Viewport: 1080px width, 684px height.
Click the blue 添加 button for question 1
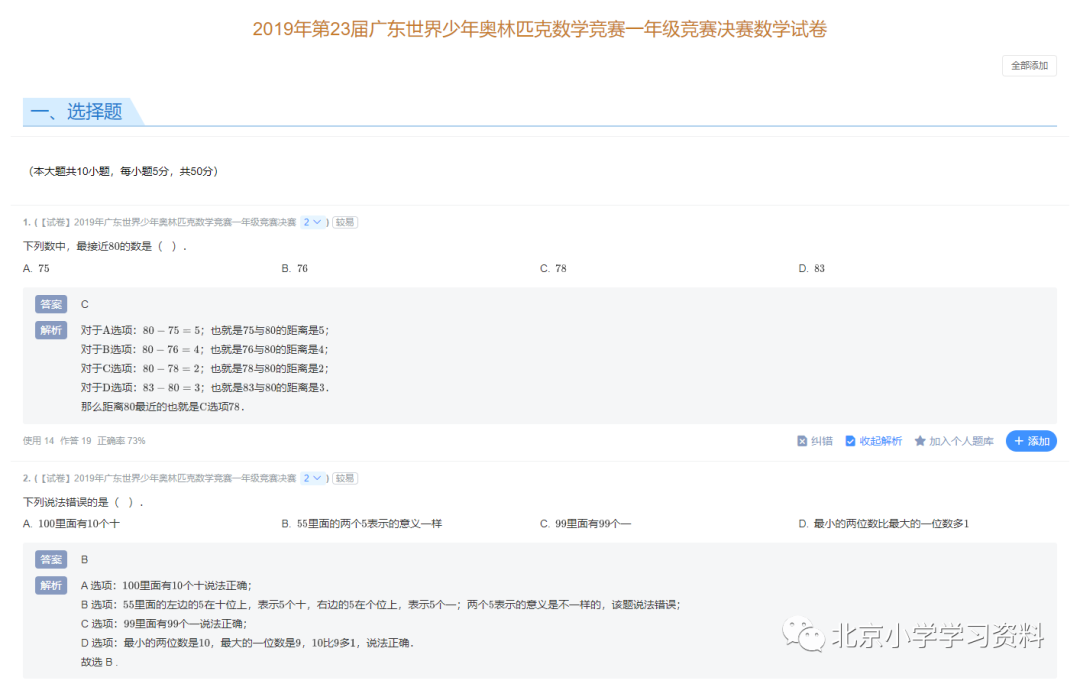pos(1031,441)
